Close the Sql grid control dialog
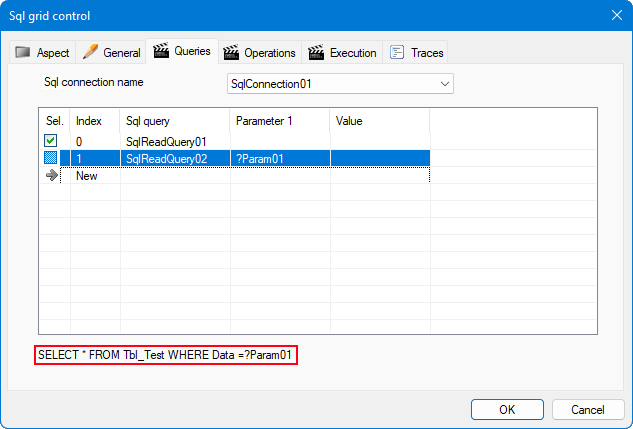The height and width of the screenshot is (429, 633). click(x=616, y=15)
